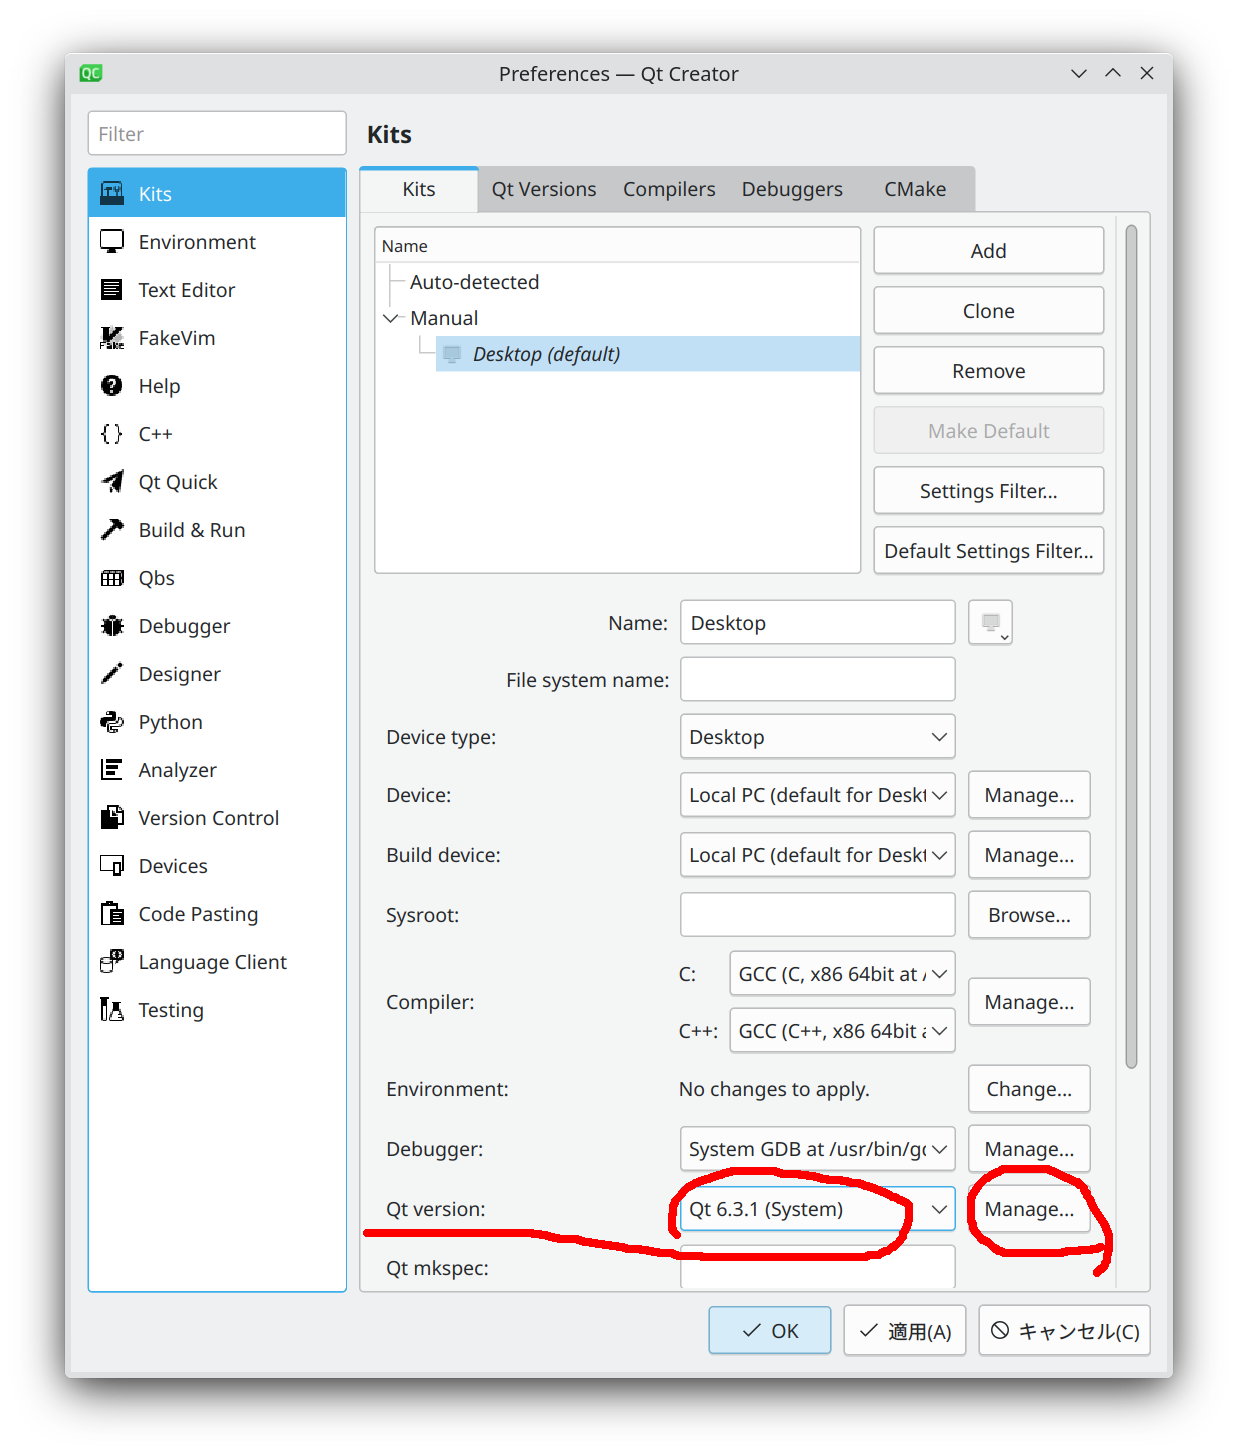The width and height of the screenshot is (1238, 1455).
Task: Open the Compilers tab
Action: click(669, 189)
